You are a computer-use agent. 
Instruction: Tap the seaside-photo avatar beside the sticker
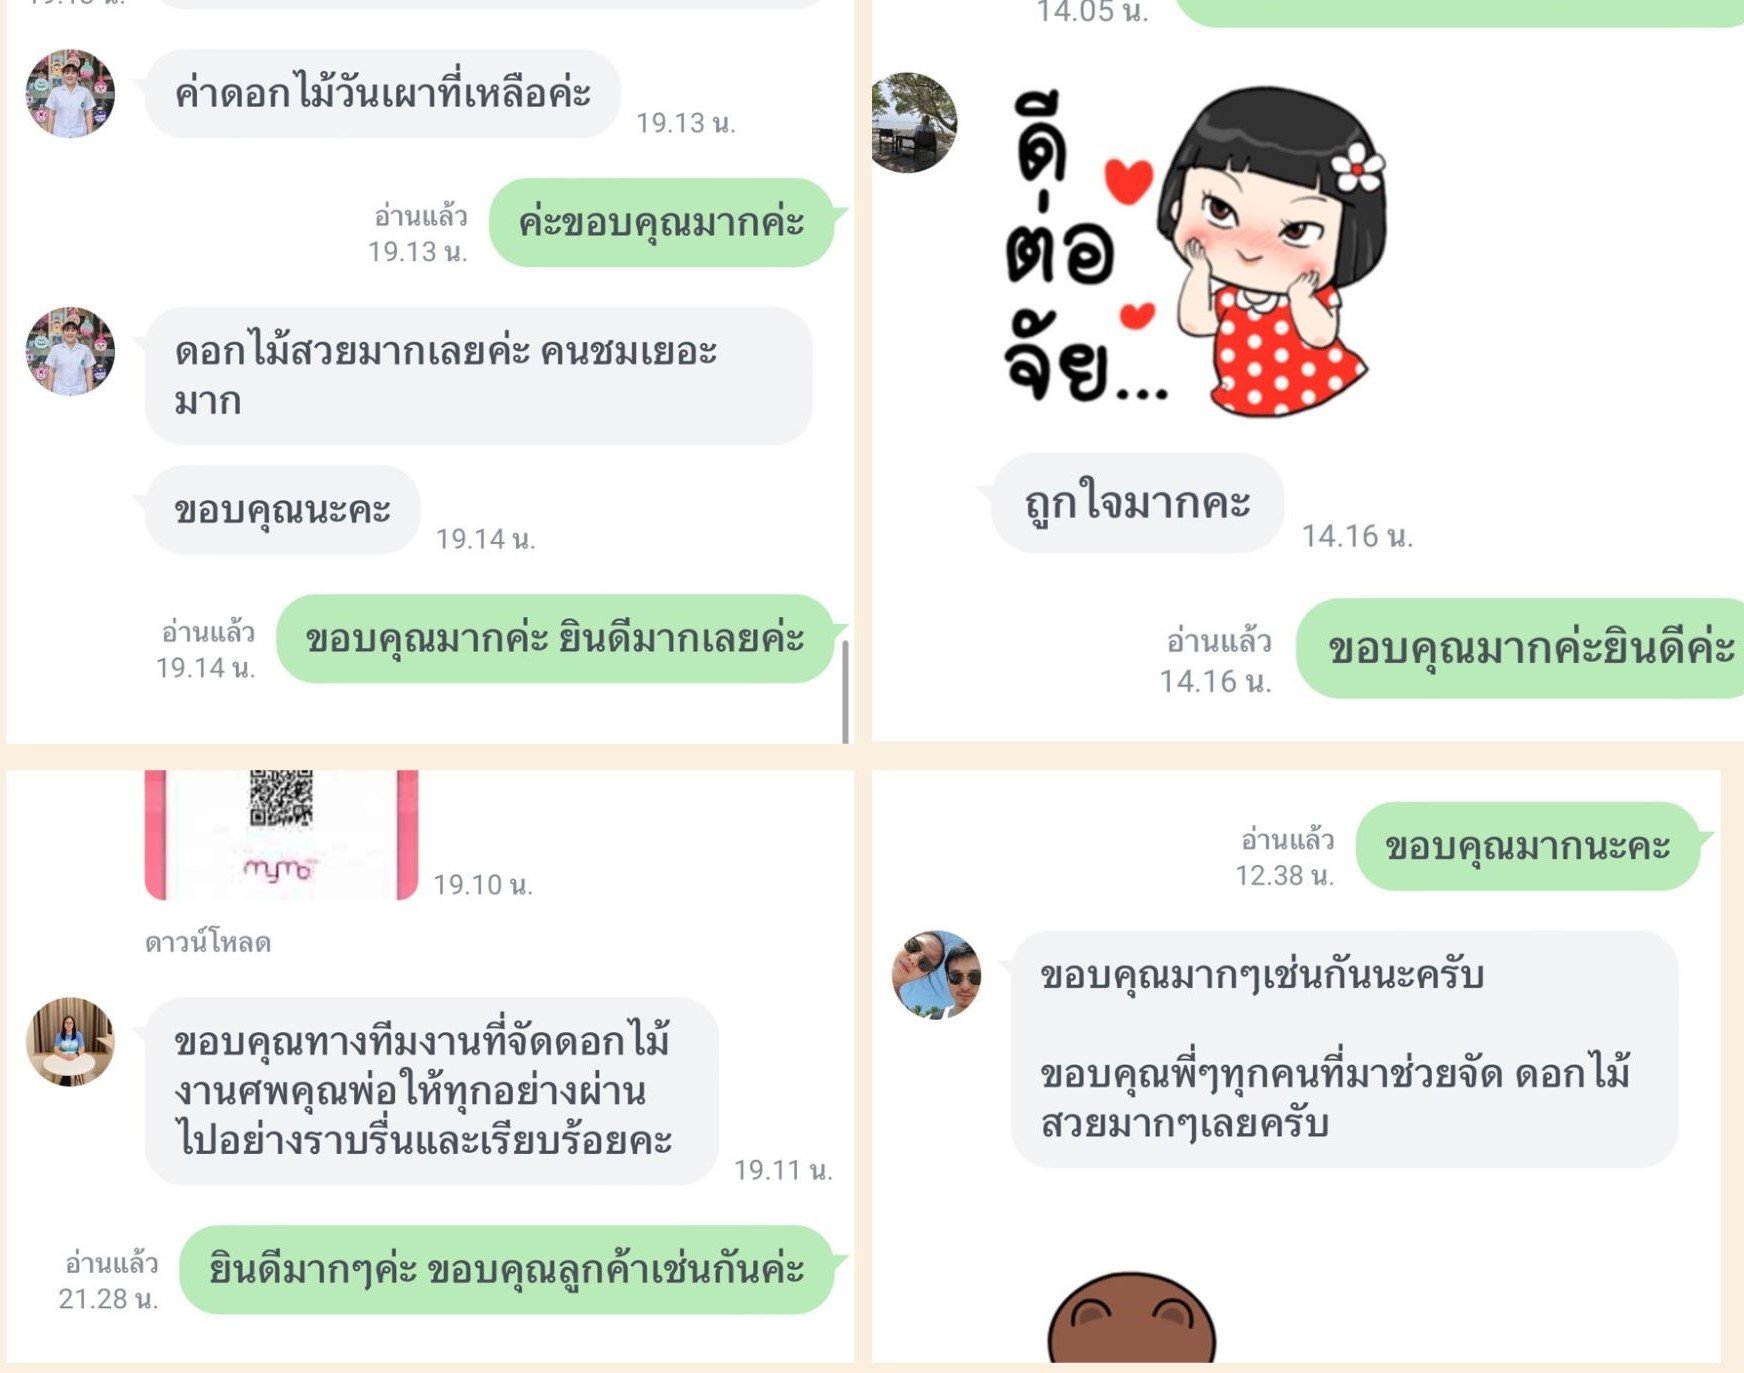tap(913, 122)
